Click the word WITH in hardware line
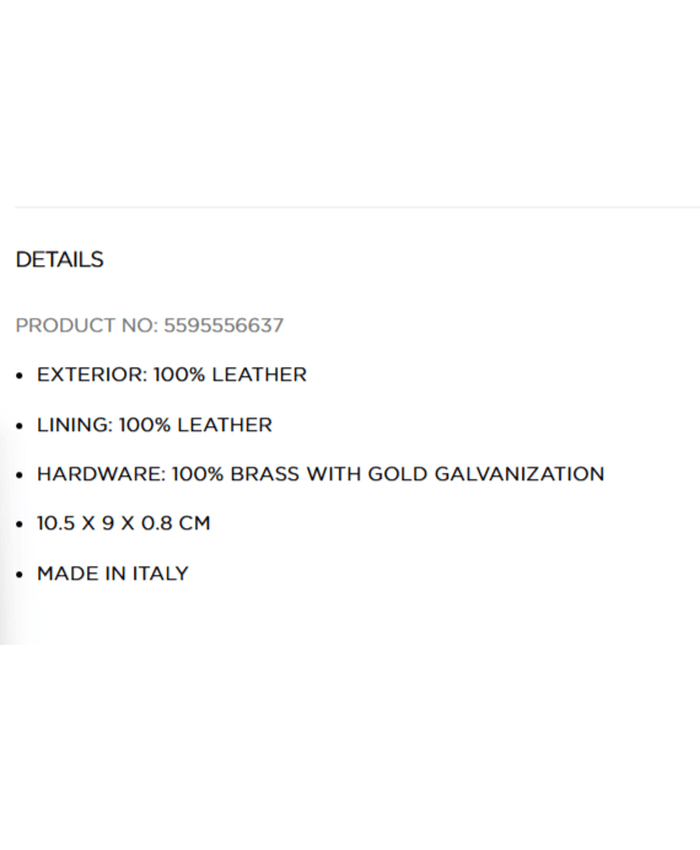Image resolution: width=700 pixels, height=850 pixels. coord(333,474)
